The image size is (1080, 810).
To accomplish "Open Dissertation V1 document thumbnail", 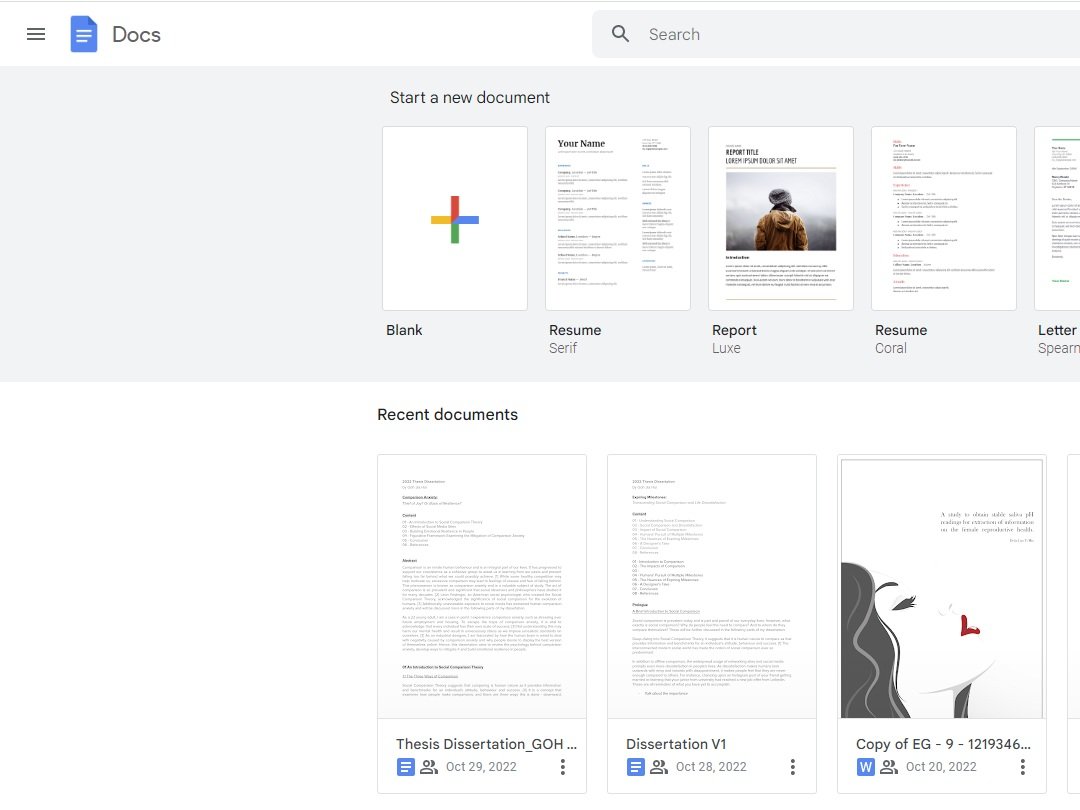I will (x=712, y=586).
